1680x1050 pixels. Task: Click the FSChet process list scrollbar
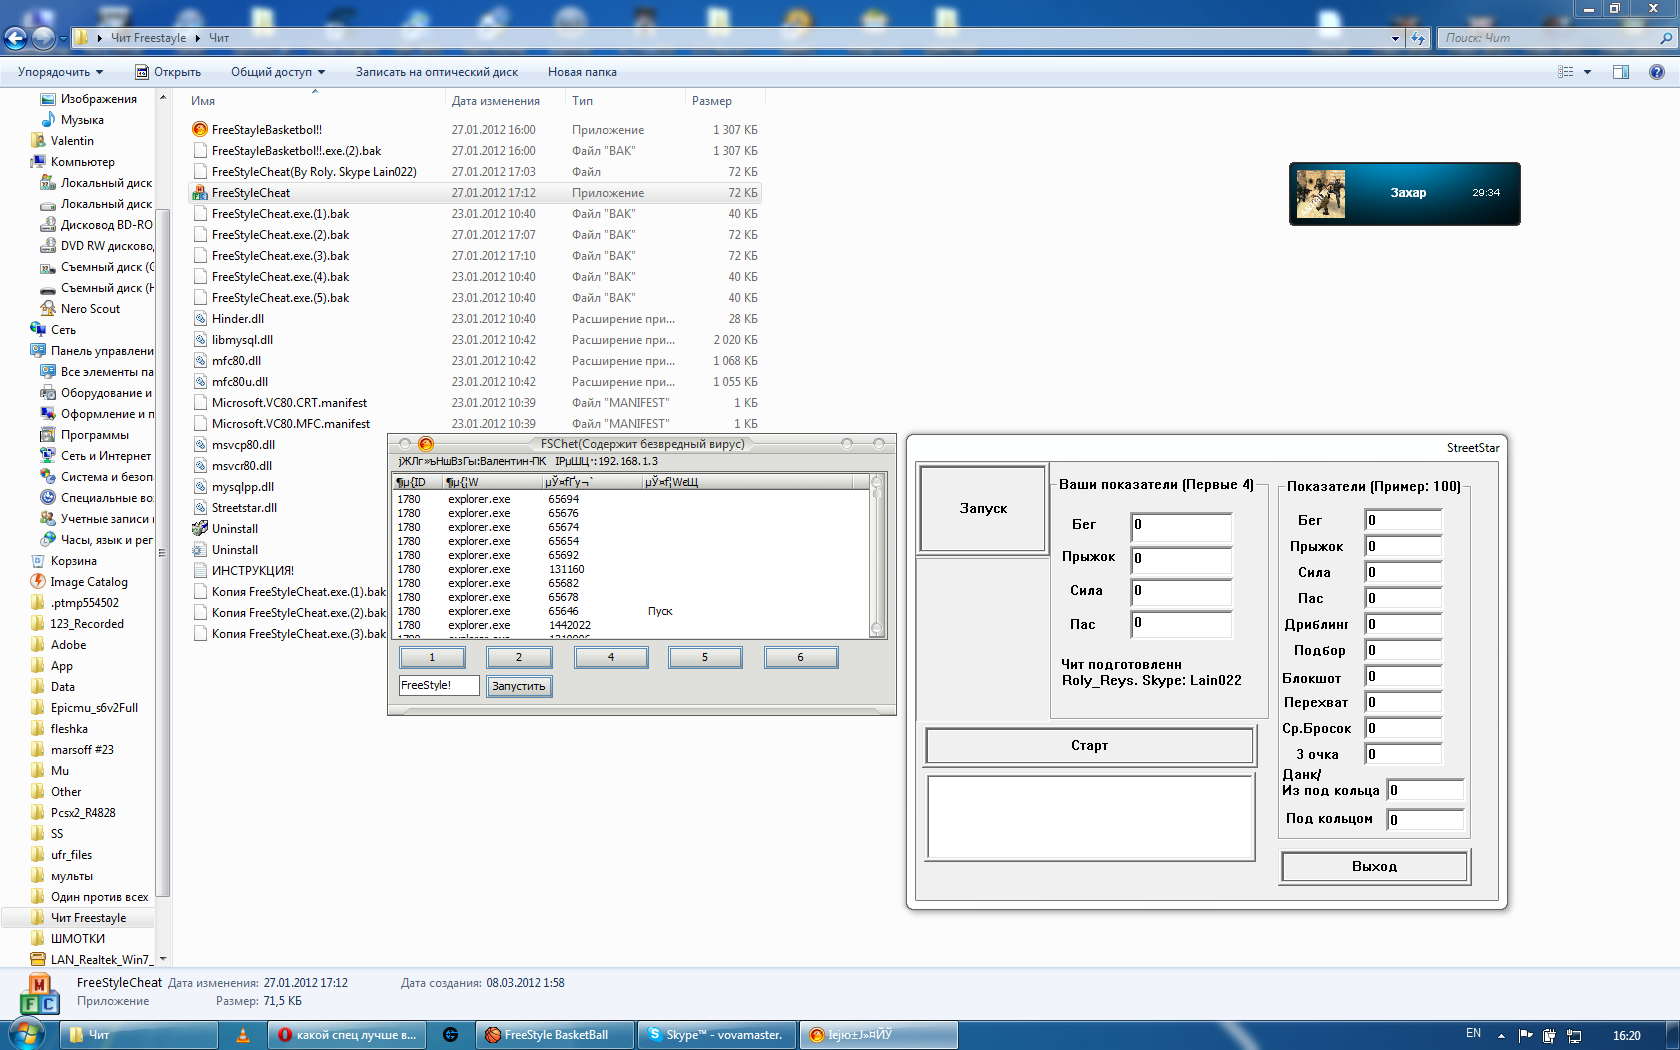(x=877, y=556)
